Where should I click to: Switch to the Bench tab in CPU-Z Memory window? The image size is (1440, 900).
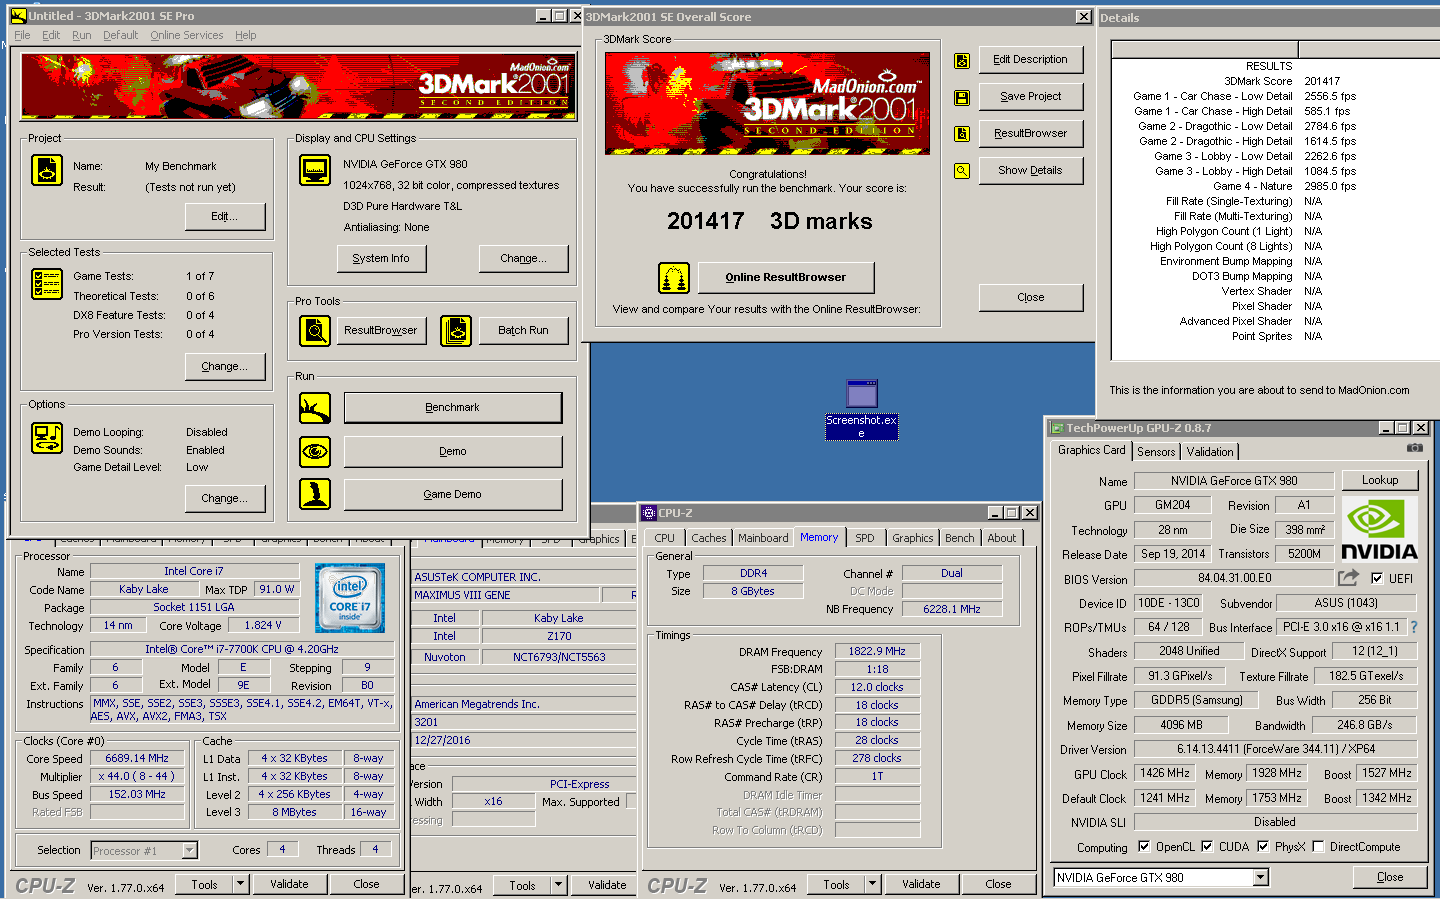960,538
